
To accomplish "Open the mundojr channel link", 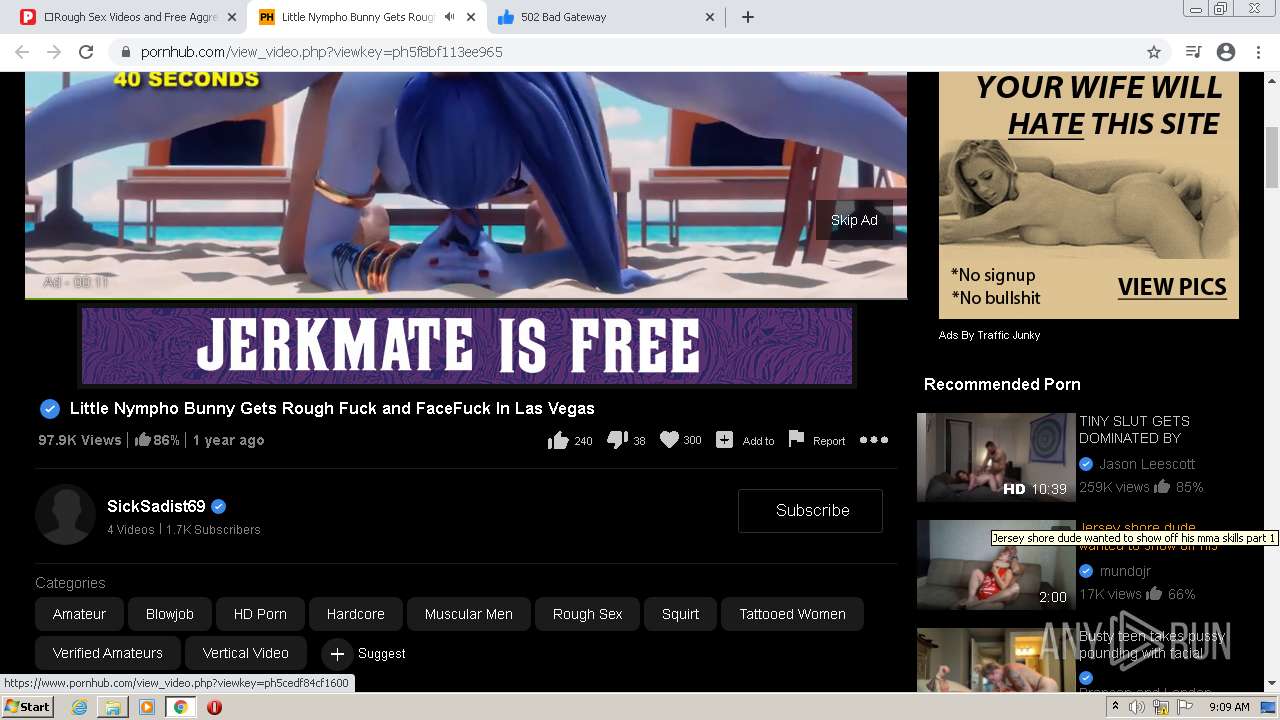I will tap(1125, 571).
